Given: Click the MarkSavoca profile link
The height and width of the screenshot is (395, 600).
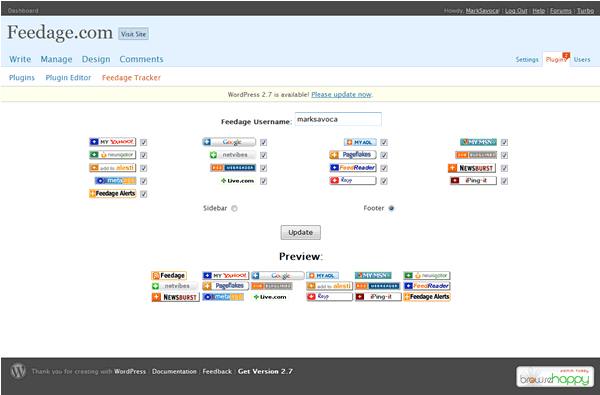Looking at the screenshot, I should tap(482, 11).
